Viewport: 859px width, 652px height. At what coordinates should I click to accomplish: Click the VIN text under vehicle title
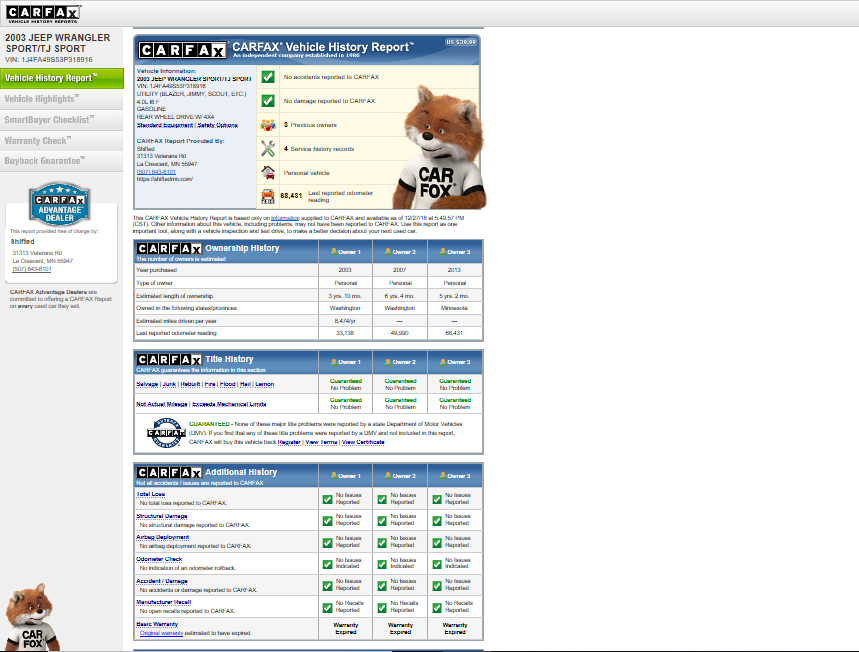click(x=49, y=60)
